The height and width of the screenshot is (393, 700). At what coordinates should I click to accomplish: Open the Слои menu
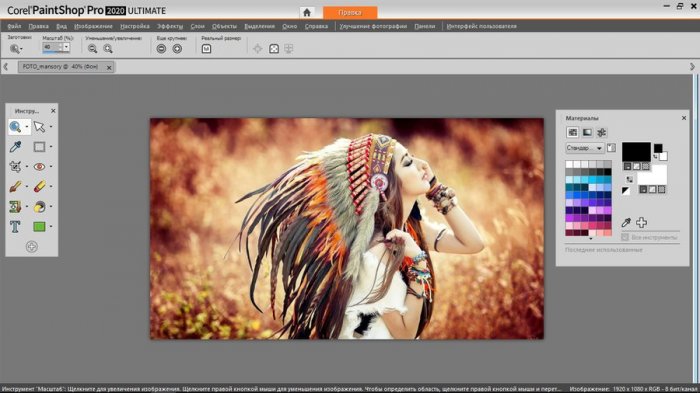point(197,26)
